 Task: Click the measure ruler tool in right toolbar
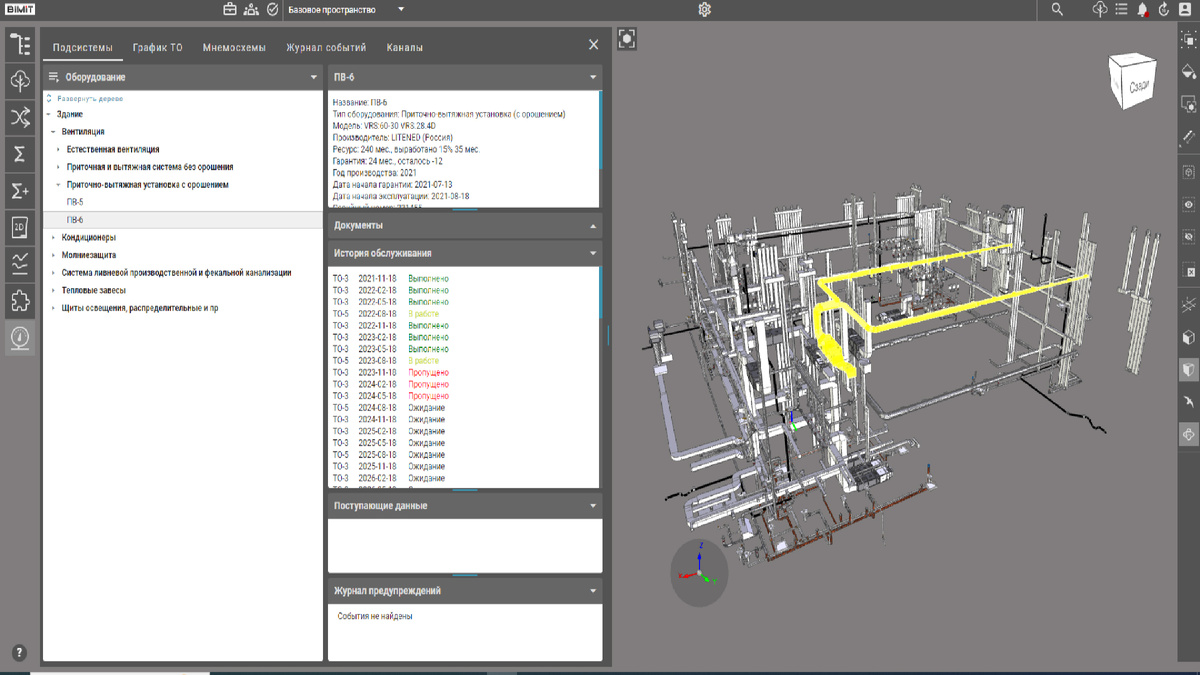(x=1188, y=136)
